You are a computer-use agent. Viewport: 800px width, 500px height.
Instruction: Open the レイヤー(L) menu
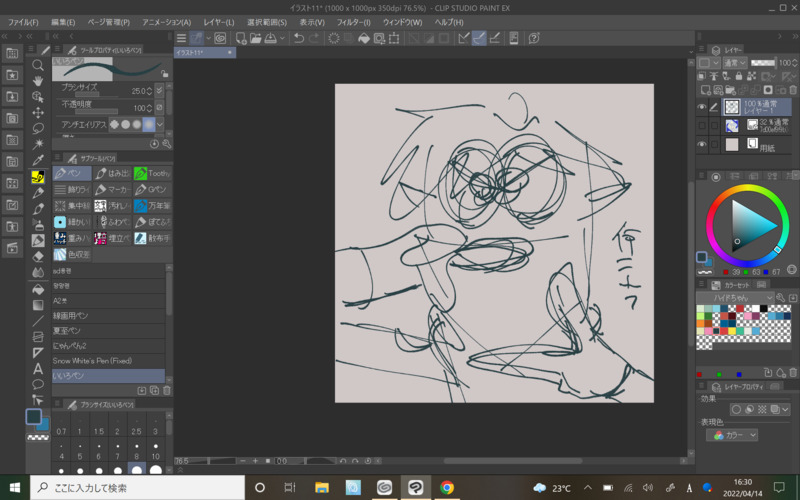pyautogui.click(x=219, y=22)
